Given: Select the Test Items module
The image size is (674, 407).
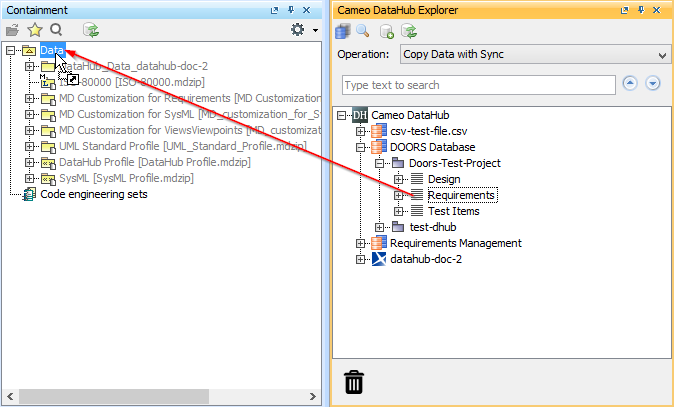Looking at the screenshot, I should click(453, 211).
